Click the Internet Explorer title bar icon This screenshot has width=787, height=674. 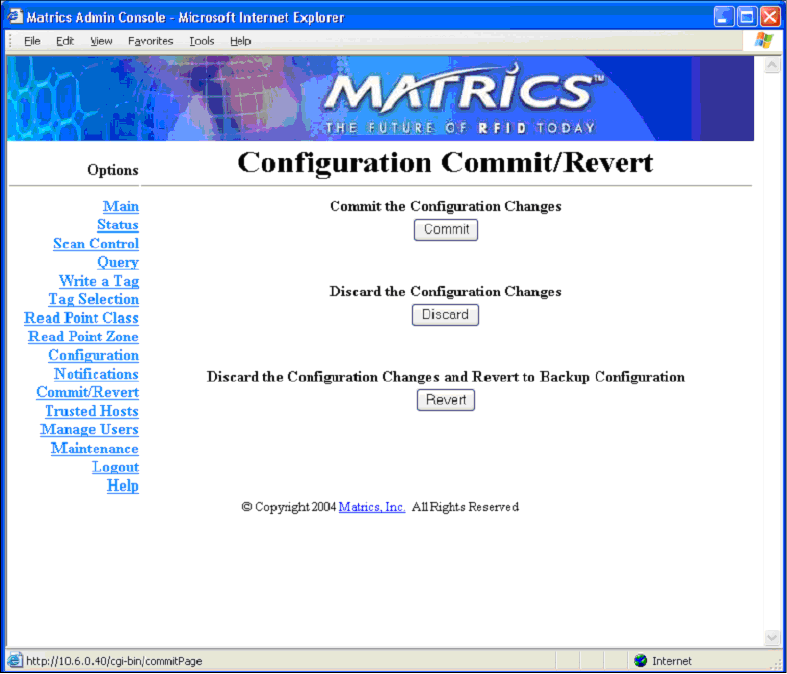(x=15, y=17)
